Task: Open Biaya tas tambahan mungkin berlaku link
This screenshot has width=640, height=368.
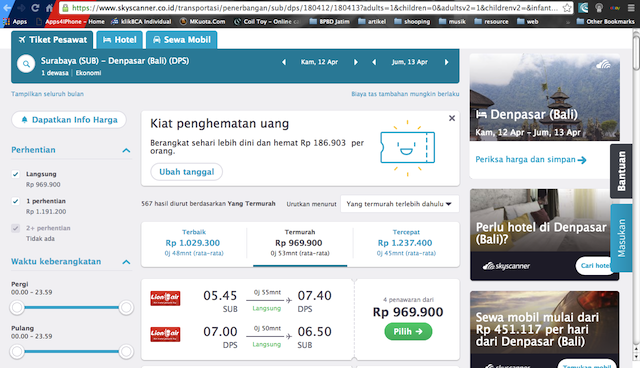Action: point(405,94)
